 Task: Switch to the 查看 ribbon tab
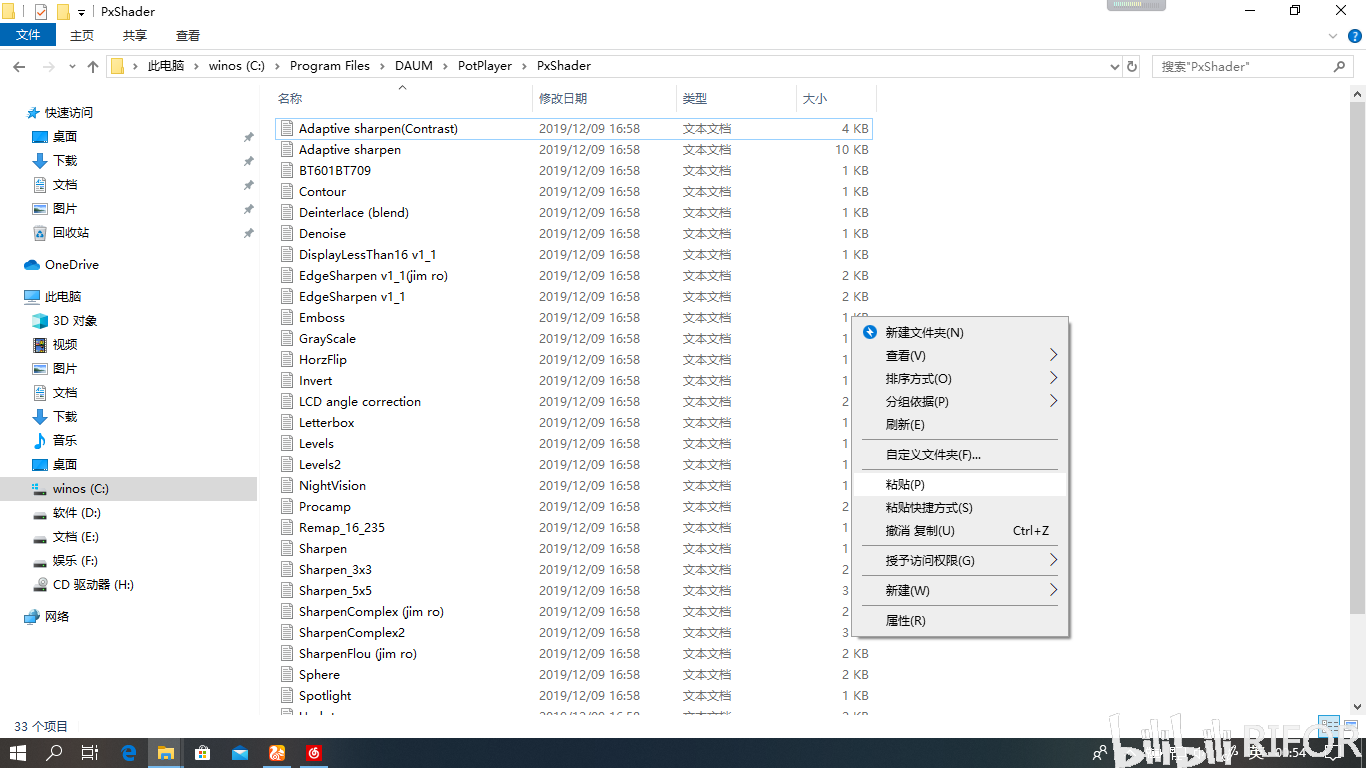pos(188,35)
